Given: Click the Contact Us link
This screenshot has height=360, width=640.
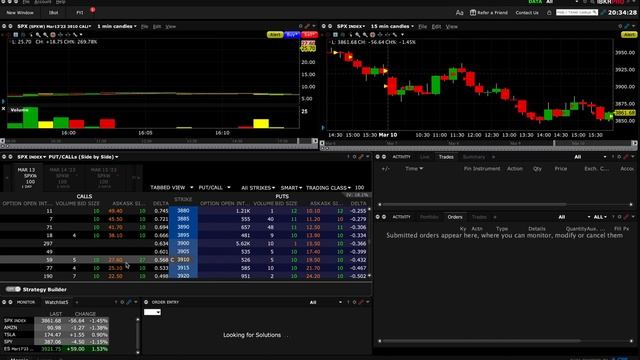Looking at the screenshot, I should click(x=527, y=13).
